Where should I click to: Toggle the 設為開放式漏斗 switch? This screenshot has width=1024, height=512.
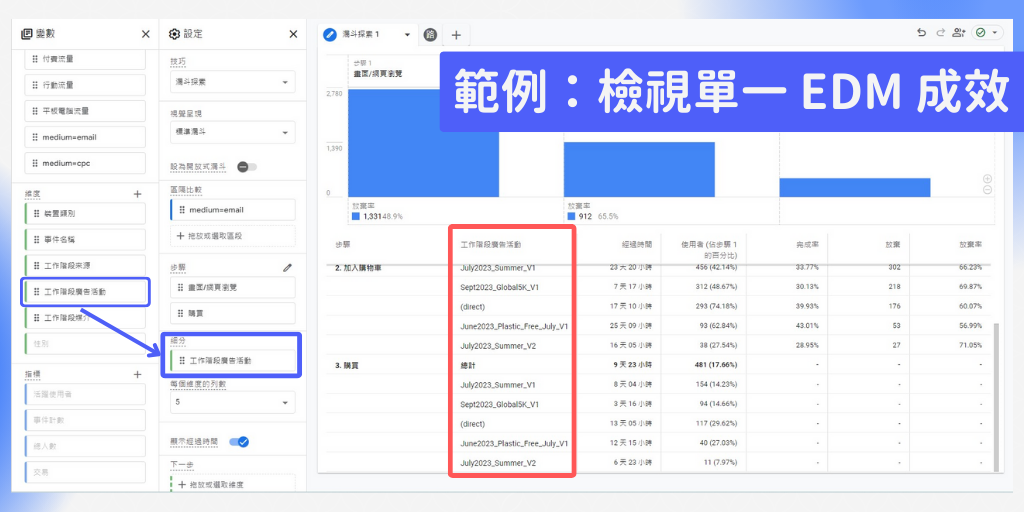[247, 167]
